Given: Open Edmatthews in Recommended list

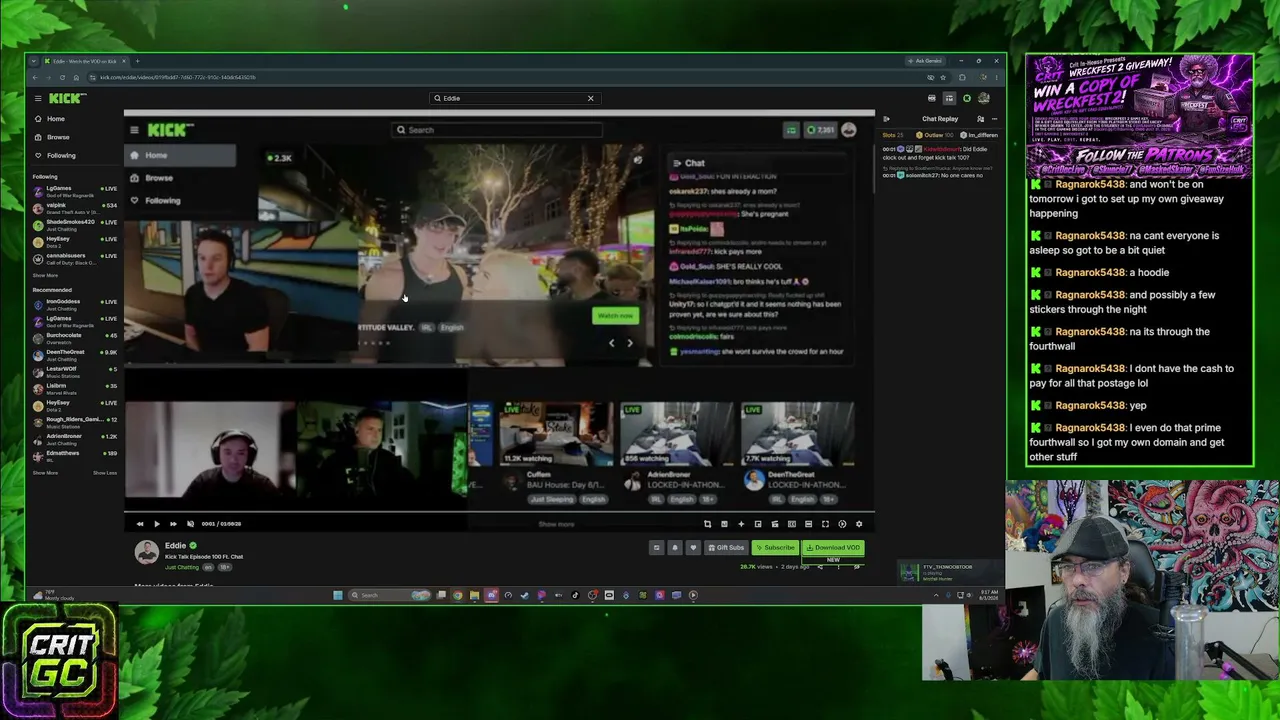Looking at the screenshot, I should [75, 455].
